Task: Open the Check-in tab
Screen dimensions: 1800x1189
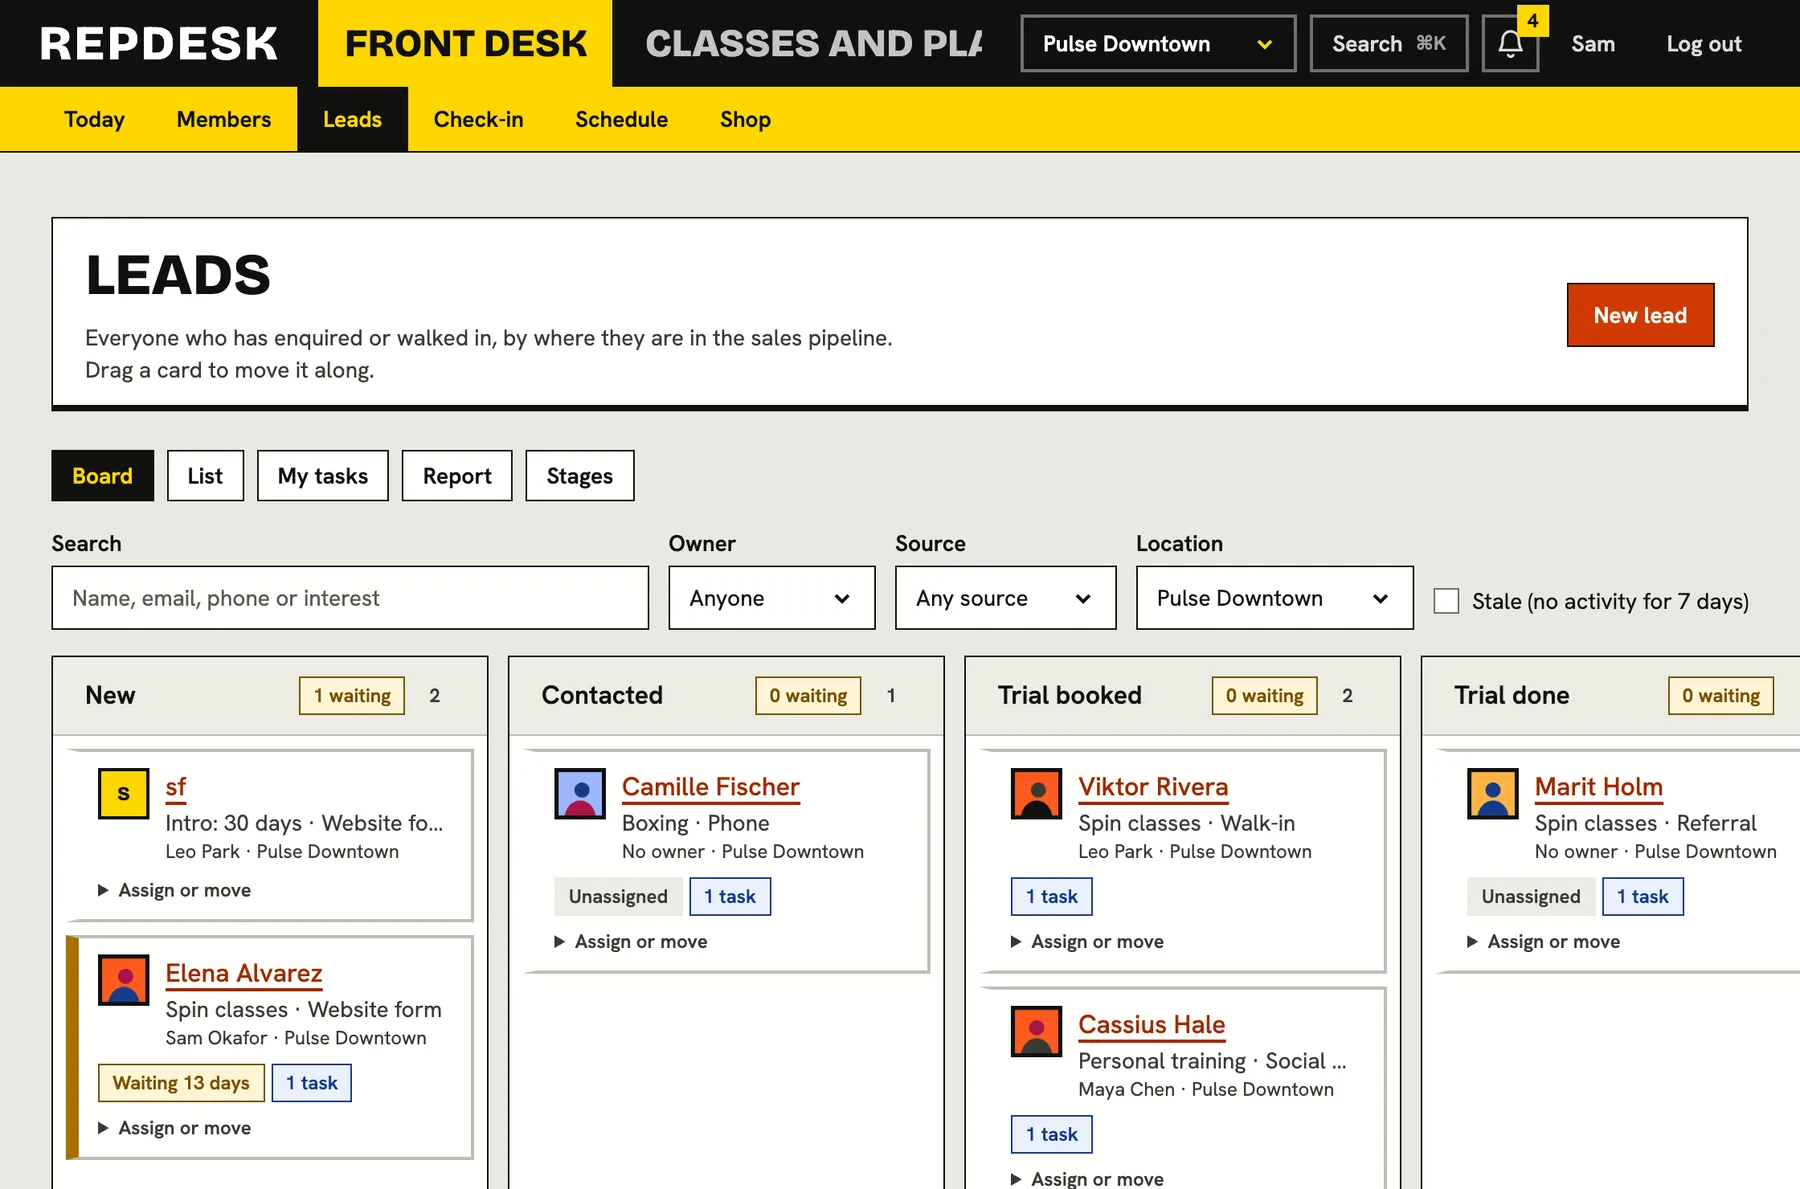Action: [478, 119]
